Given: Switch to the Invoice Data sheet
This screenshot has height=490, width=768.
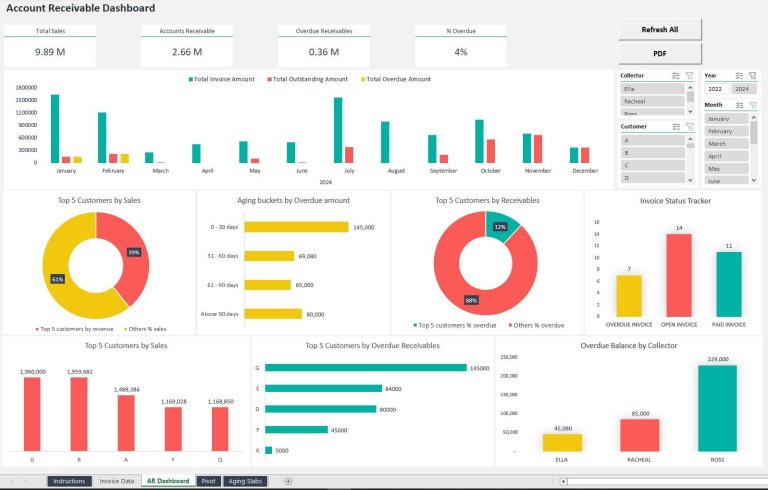Looking at the screenshot, I should (117, 481).
